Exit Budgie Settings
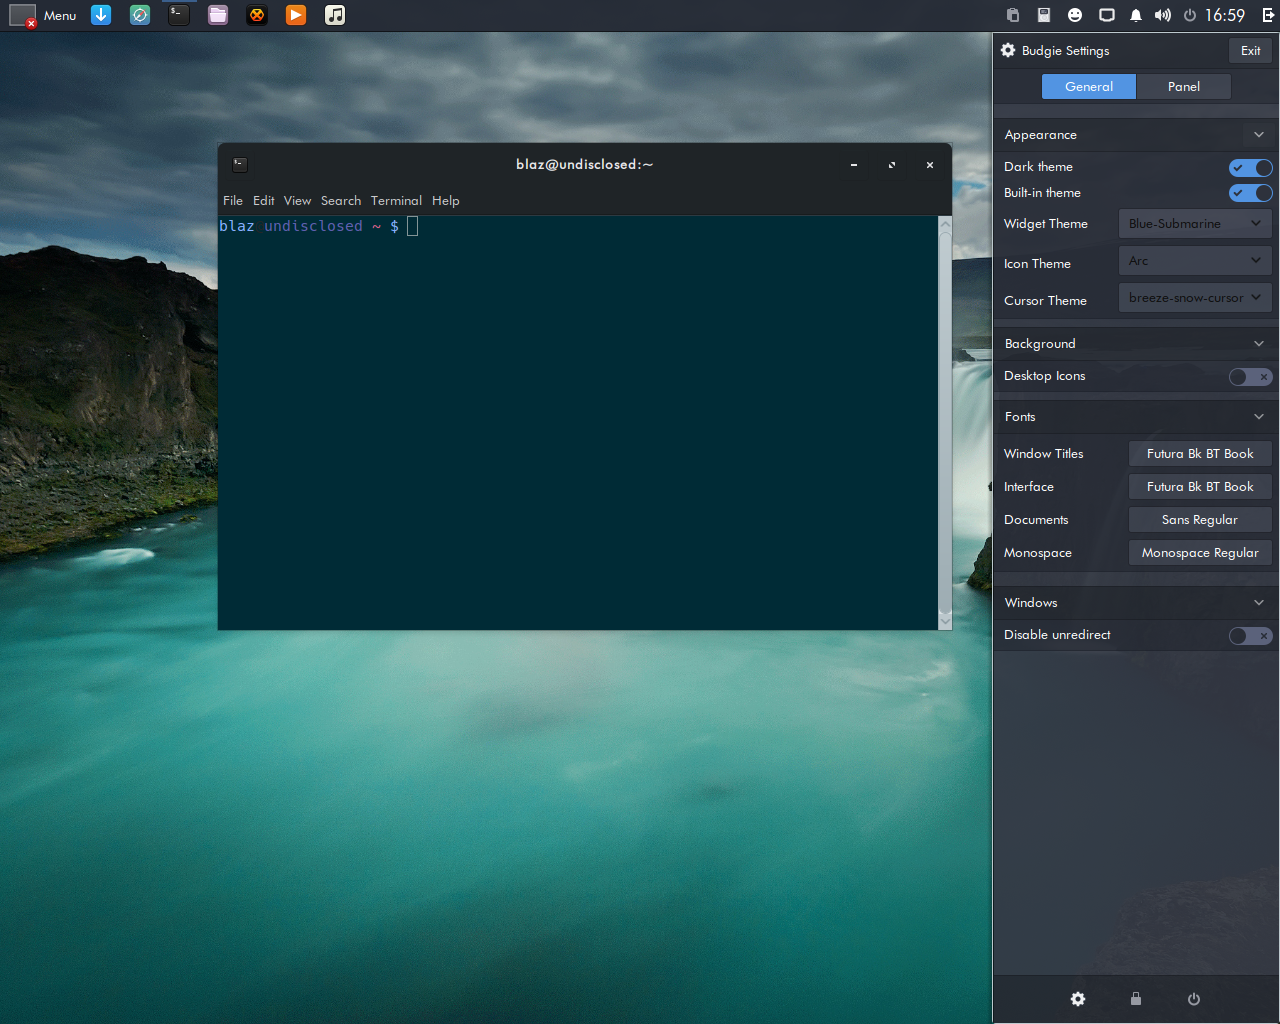The height and width of the screenshot is (1024, 1280). click(1251, 50)
